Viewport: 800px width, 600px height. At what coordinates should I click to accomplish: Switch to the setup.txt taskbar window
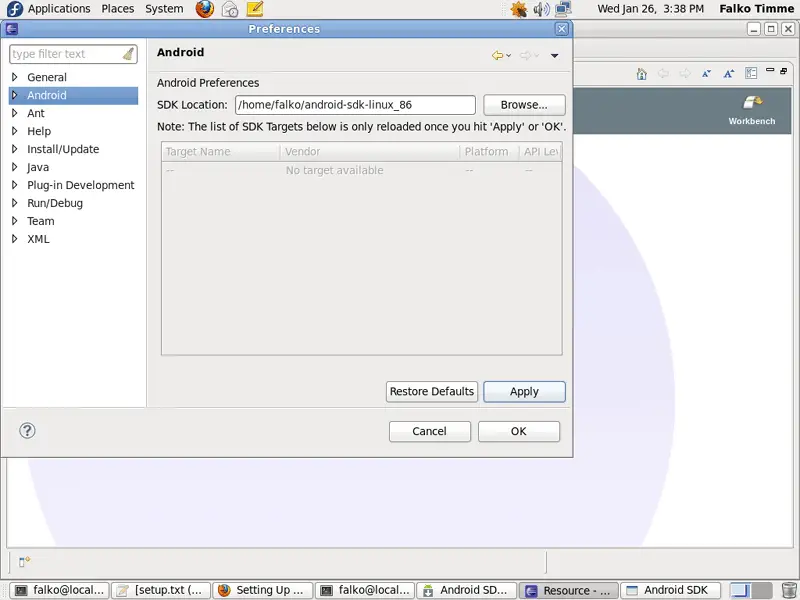pyautogui.click(x=161, y=590)
